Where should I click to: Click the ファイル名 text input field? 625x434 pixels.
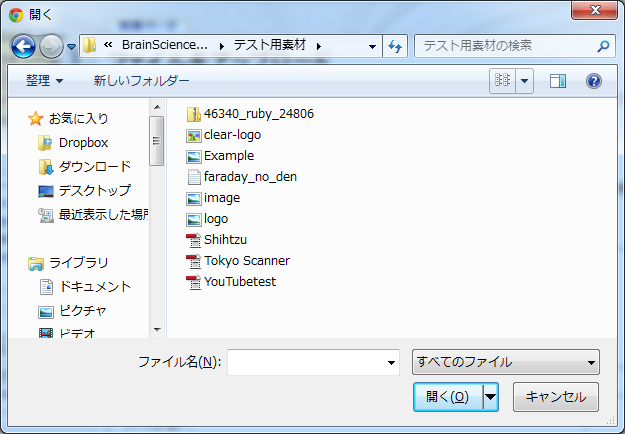point(305,362)
